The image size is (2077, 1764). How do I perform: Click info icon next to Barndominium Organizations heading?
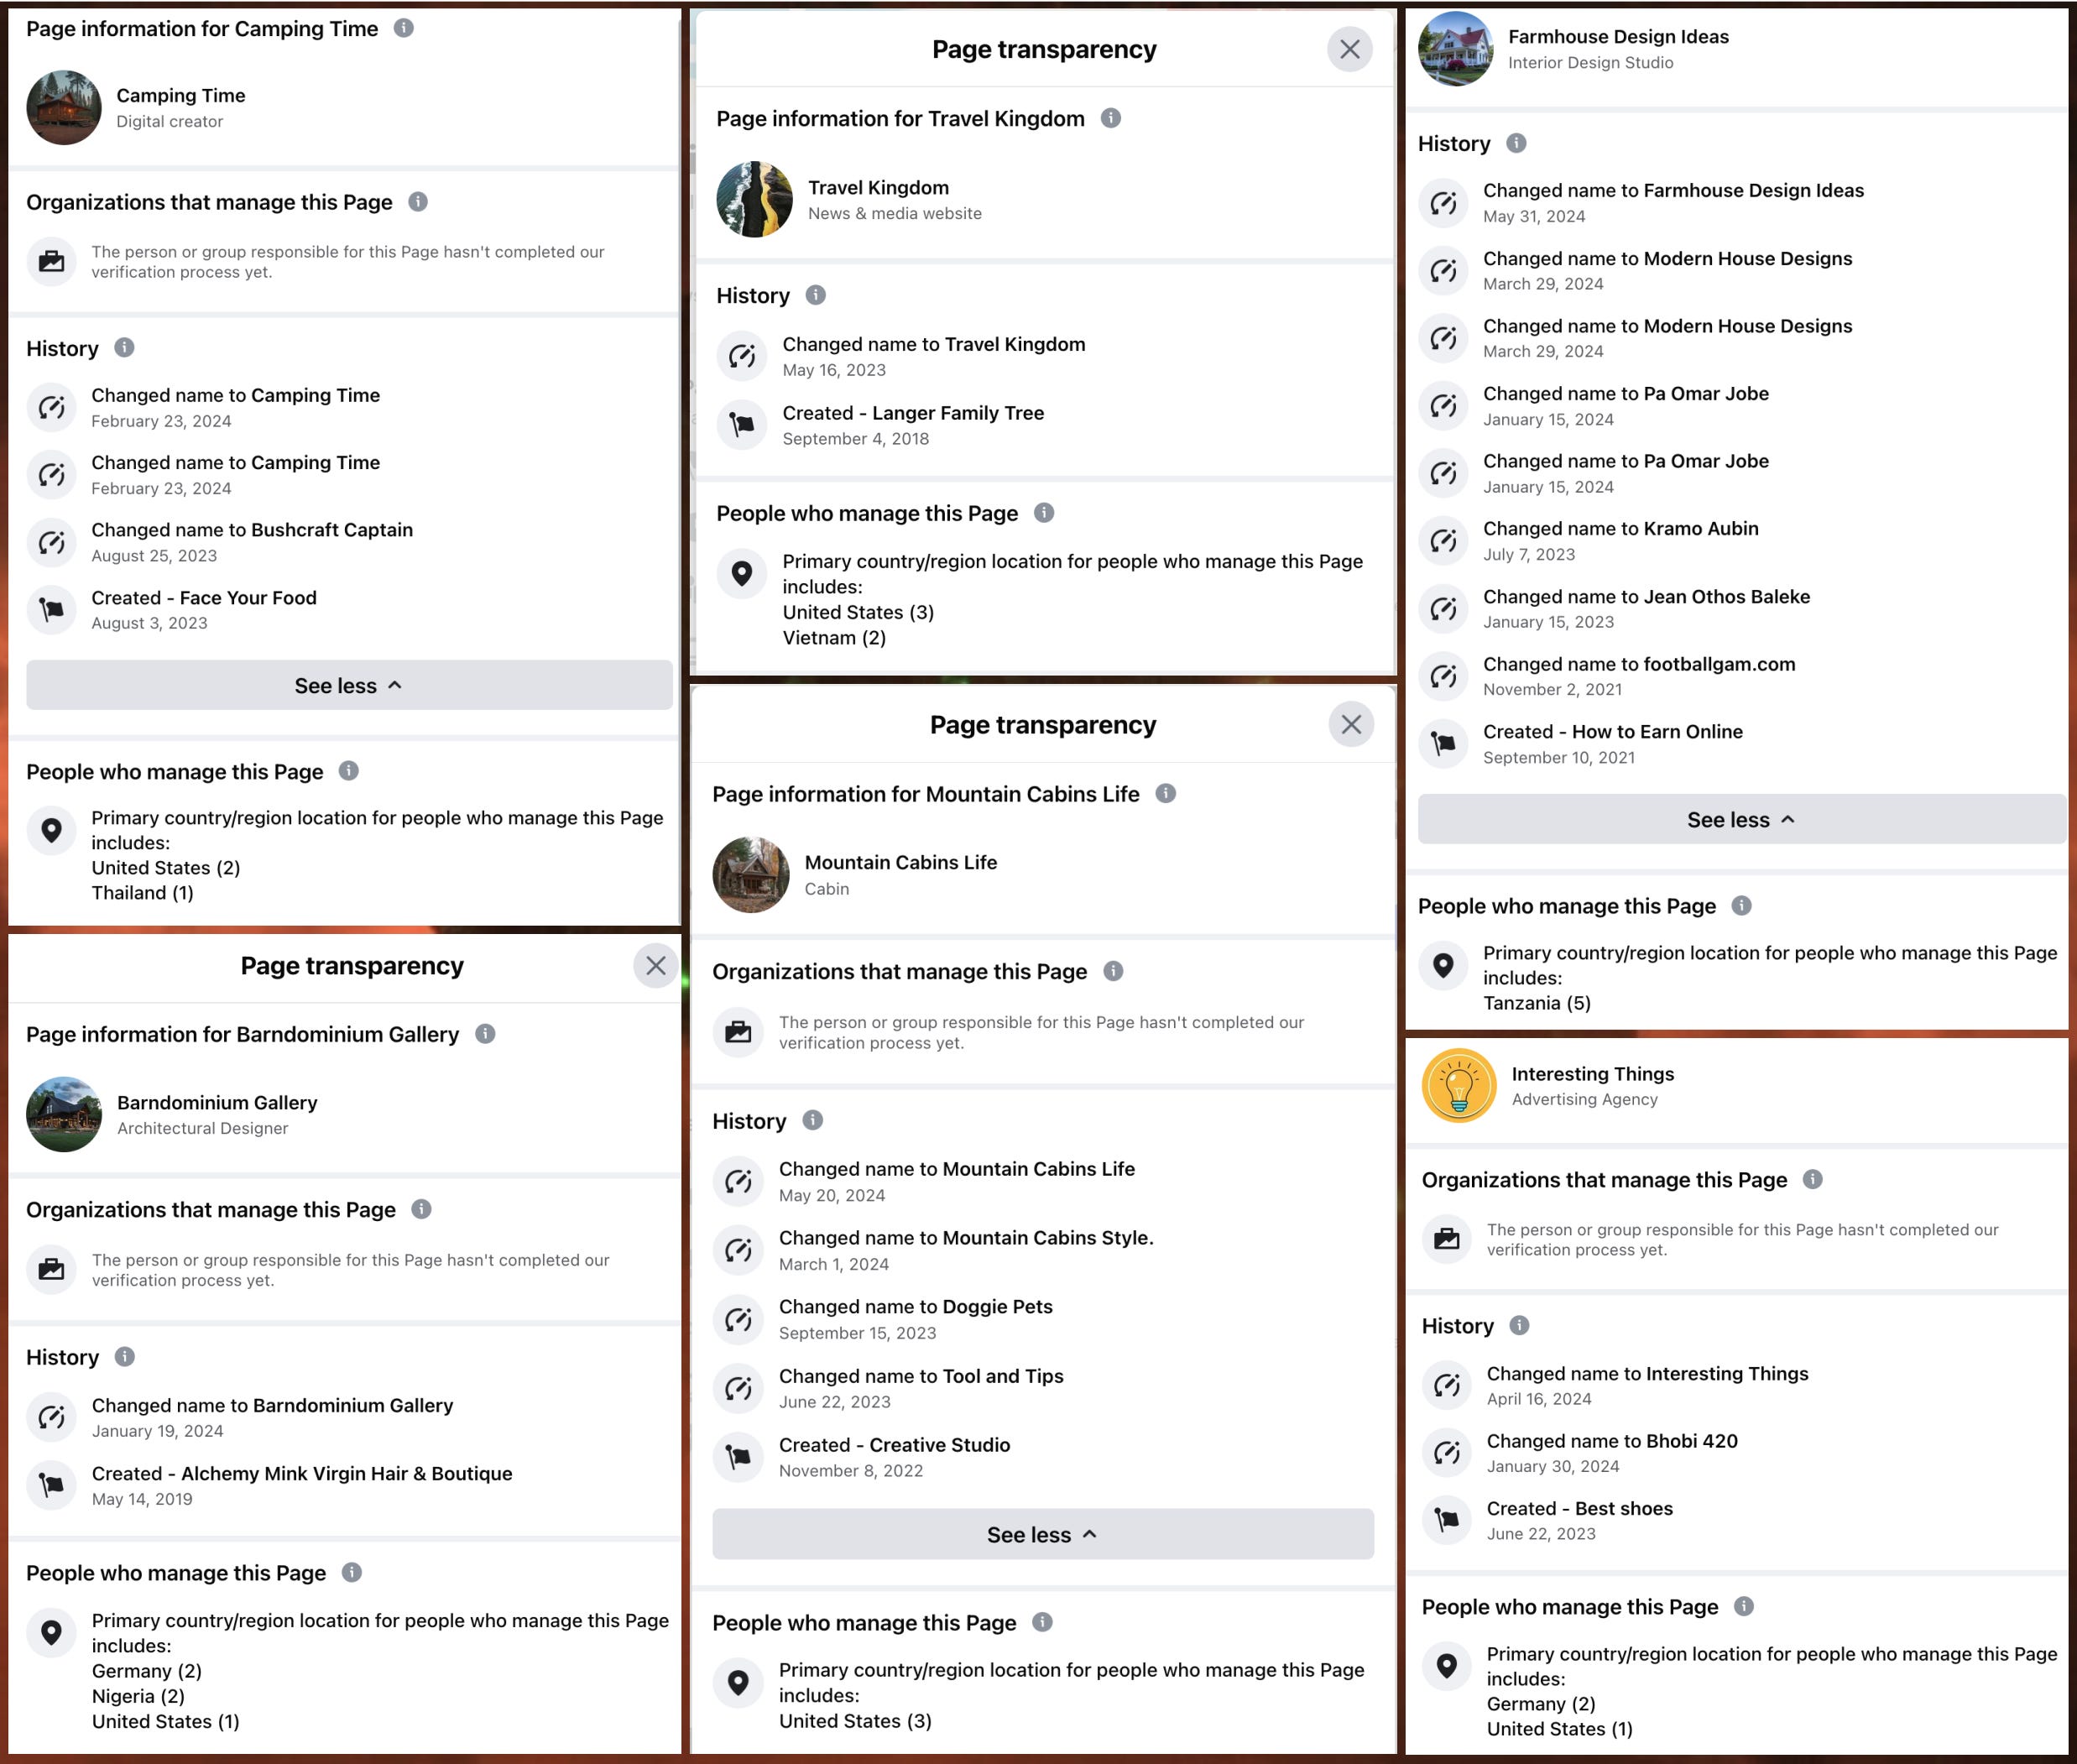click(x=422, y=1209)
